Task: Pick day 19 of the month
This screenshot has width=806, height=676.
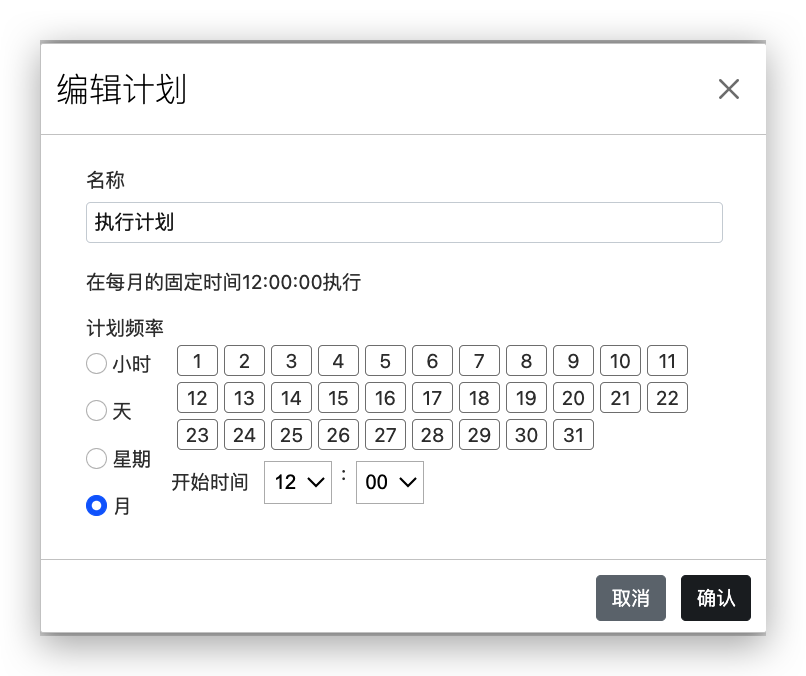Action: coord(526,398)
